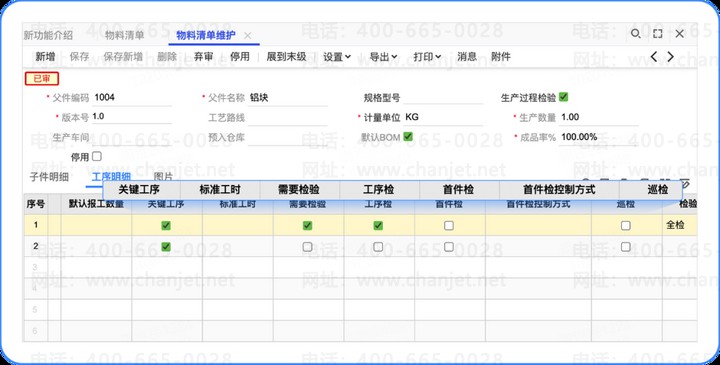Click the 版本号 field showing 1.0

(x=131, y=117)
